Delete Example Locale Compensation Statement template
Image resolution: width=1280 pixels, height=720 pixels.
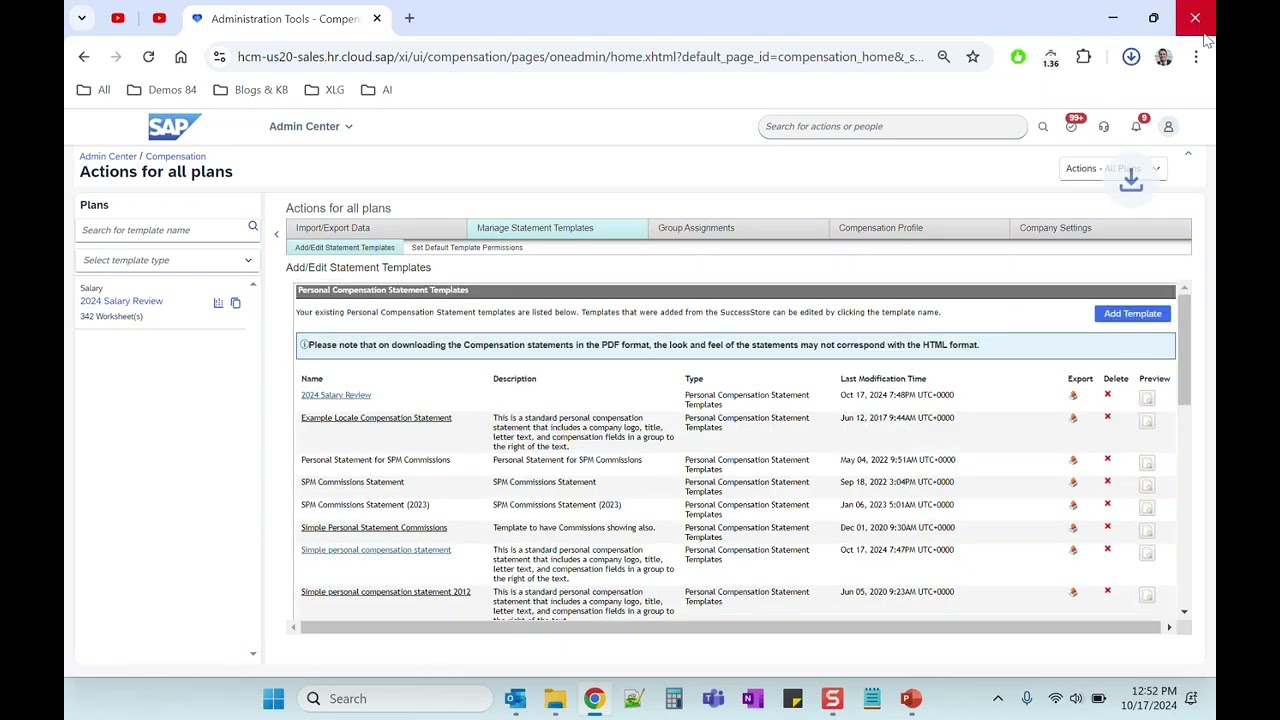point(1107,417)
